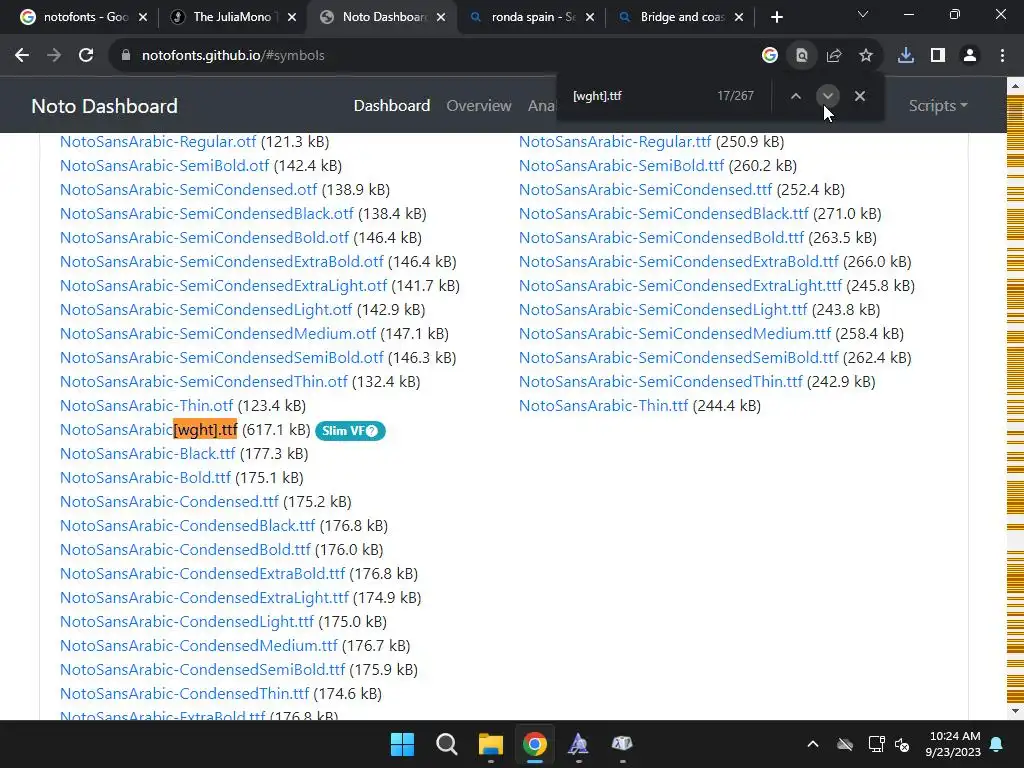Close the Bridge and coast tab

click(x=739, y=18)
